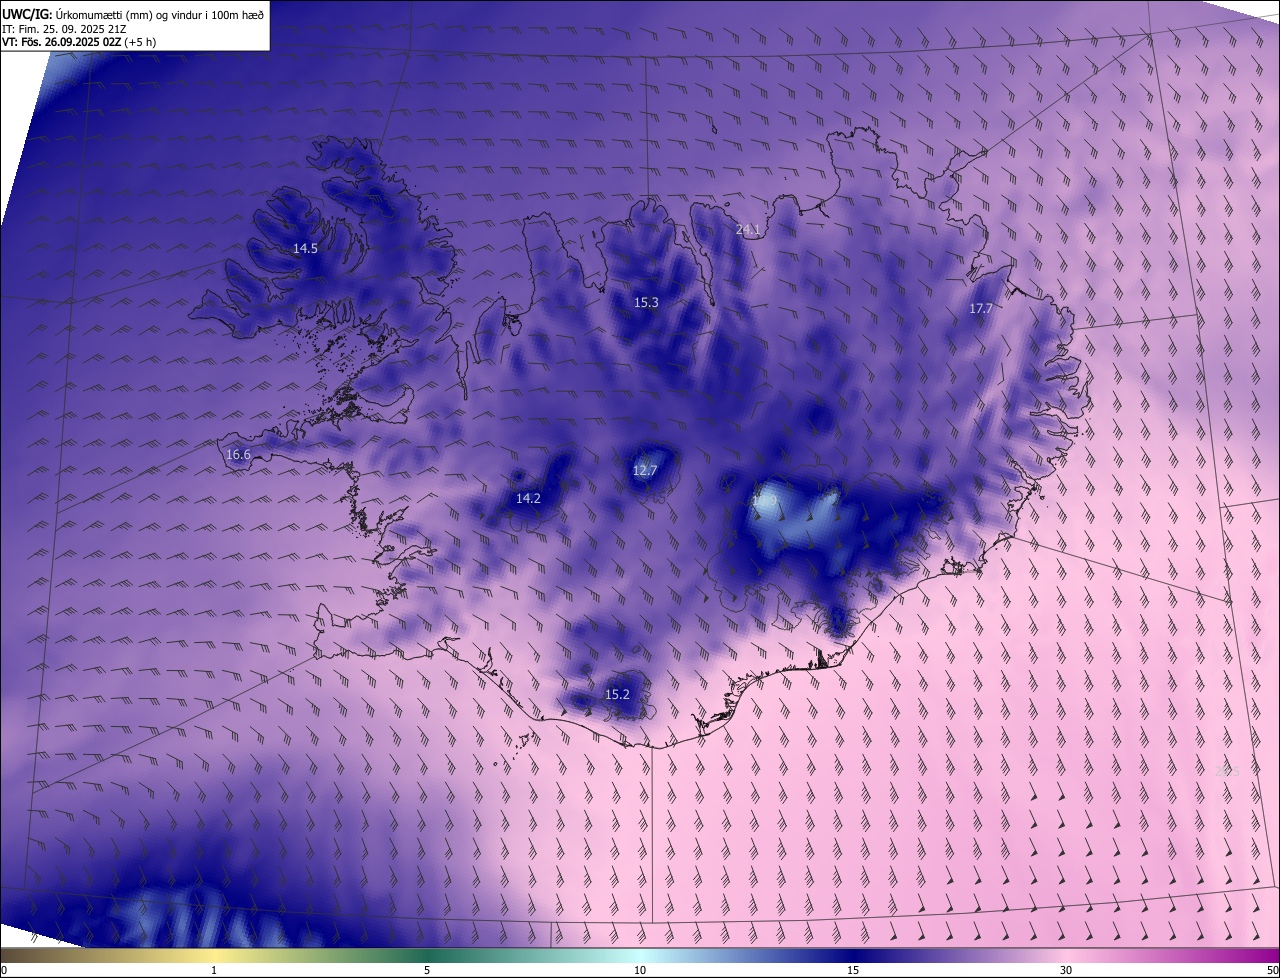
Task: Pick the dark green color above the 5 tick
Action: [x=427, y=955]
